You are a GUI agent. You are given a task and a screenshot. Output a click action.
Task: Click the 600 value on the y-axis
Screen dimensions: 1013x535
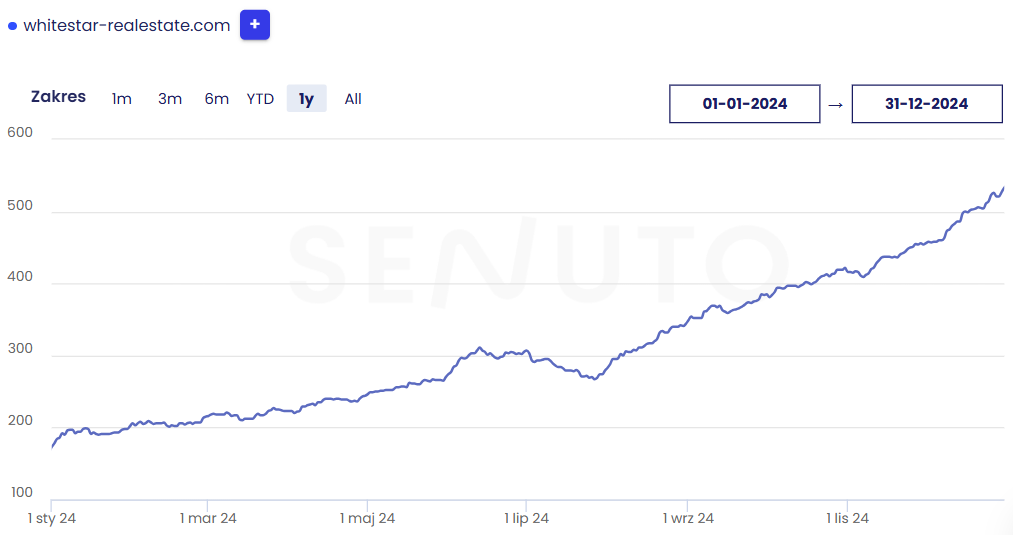(20, 133)
